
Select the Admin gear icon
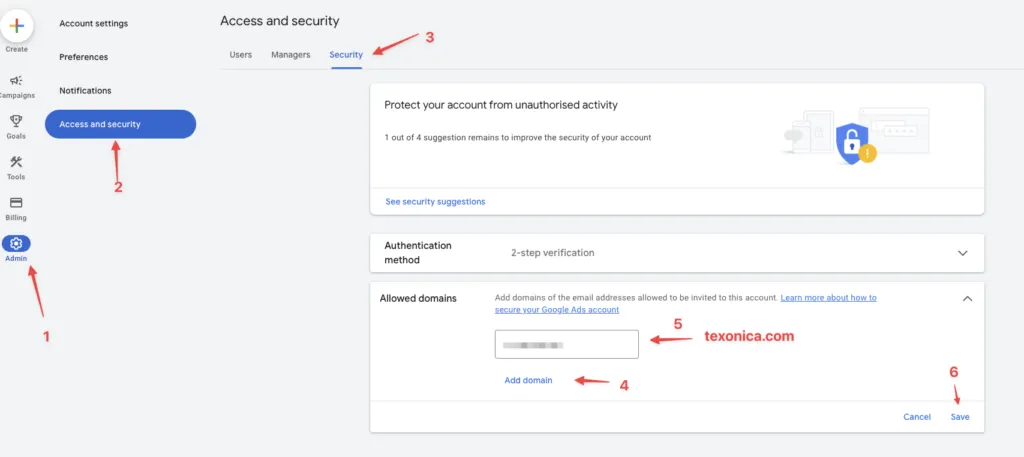point(16,244)
